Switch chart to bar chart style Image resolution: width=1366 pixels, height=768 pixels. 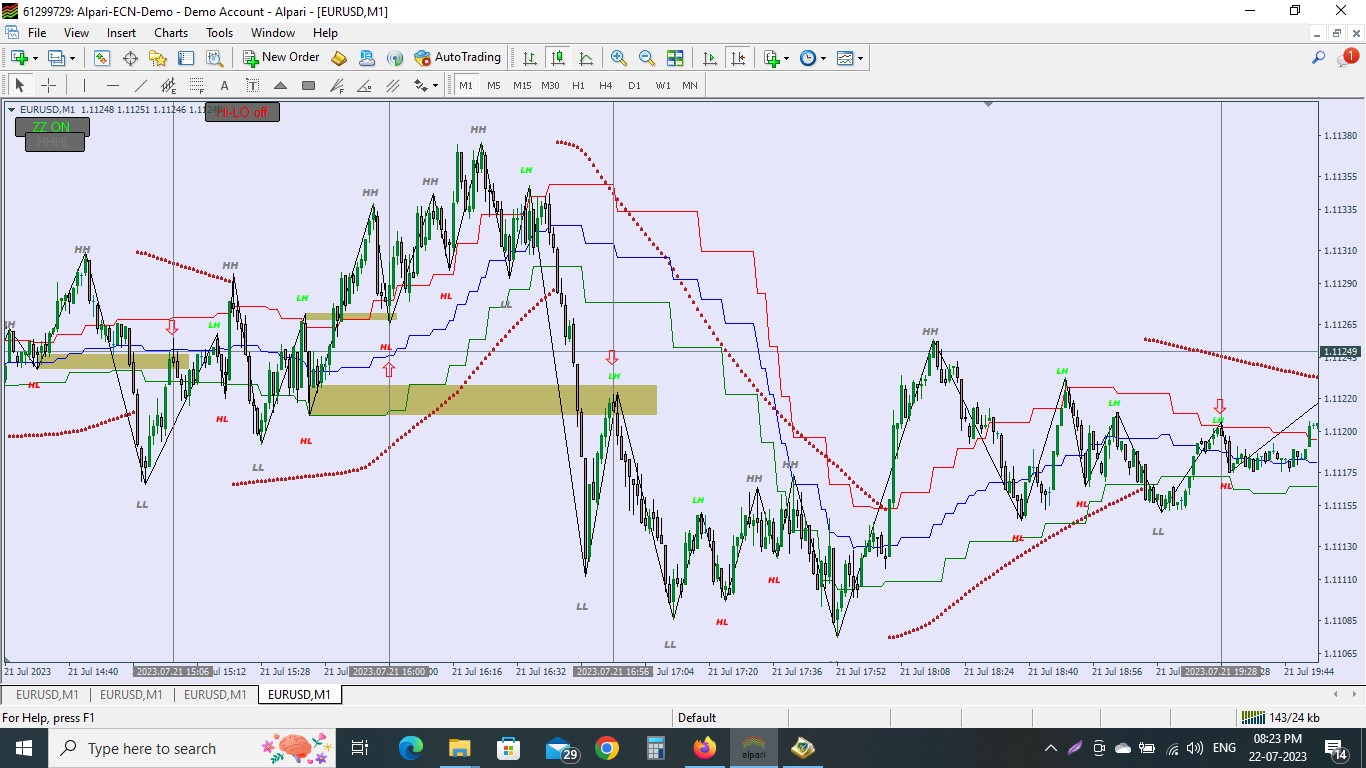point(529,58)
